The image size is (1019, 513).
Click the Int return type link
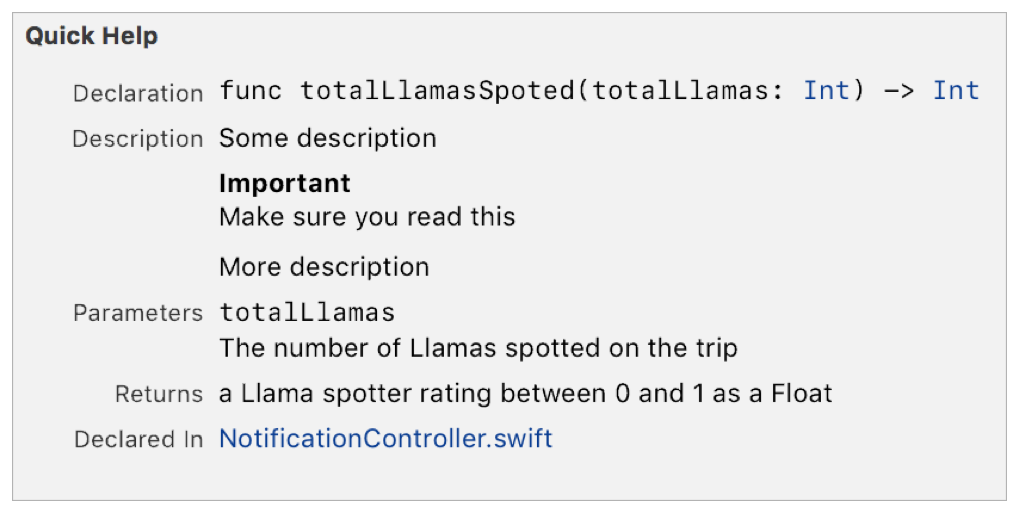click(x=955, y=91)
